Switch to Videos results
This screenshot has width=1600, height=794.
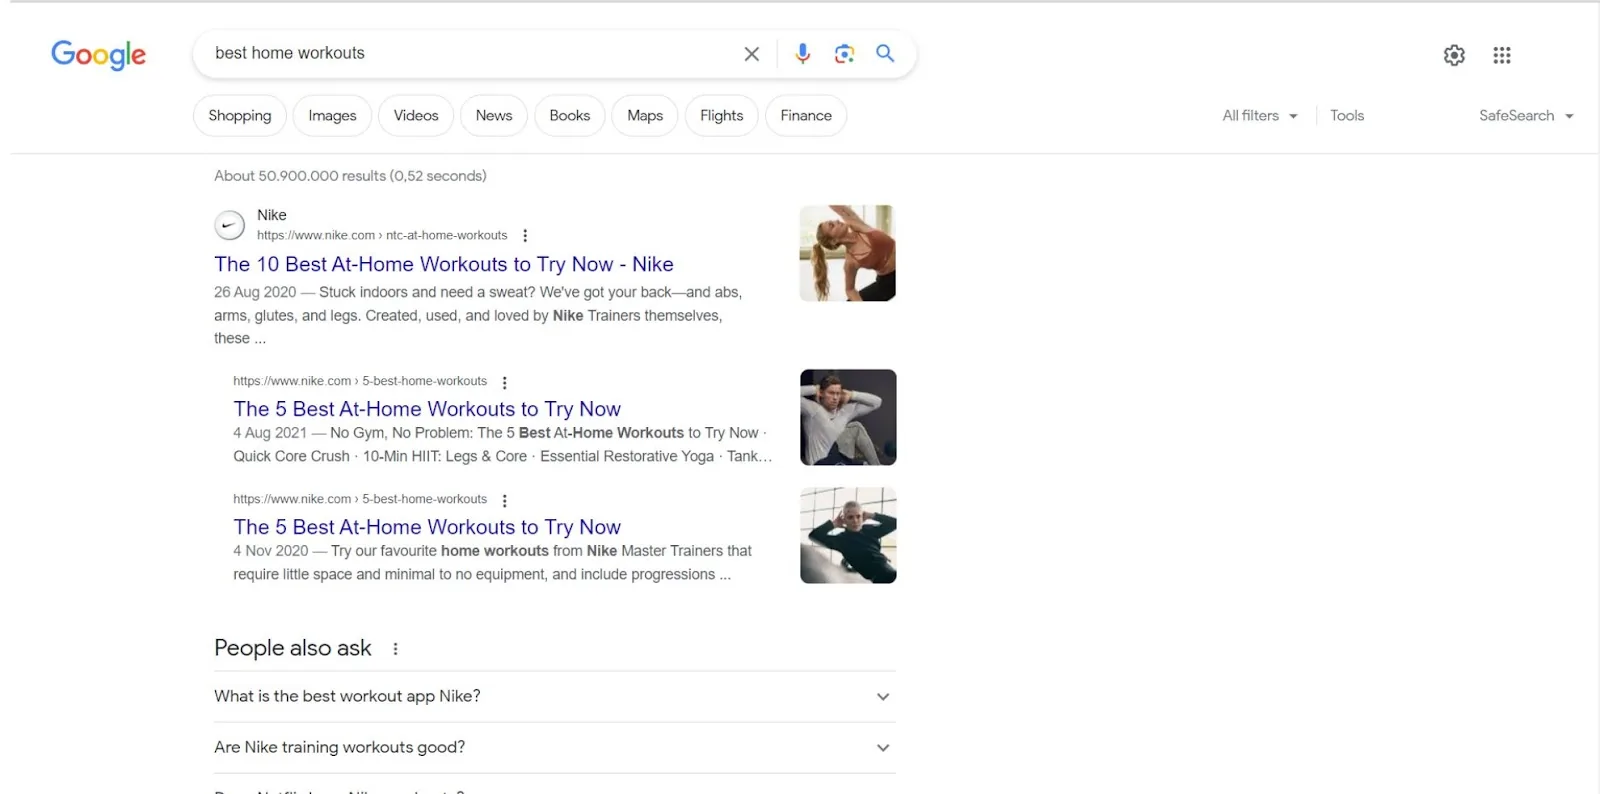click(x=416, y=116)
